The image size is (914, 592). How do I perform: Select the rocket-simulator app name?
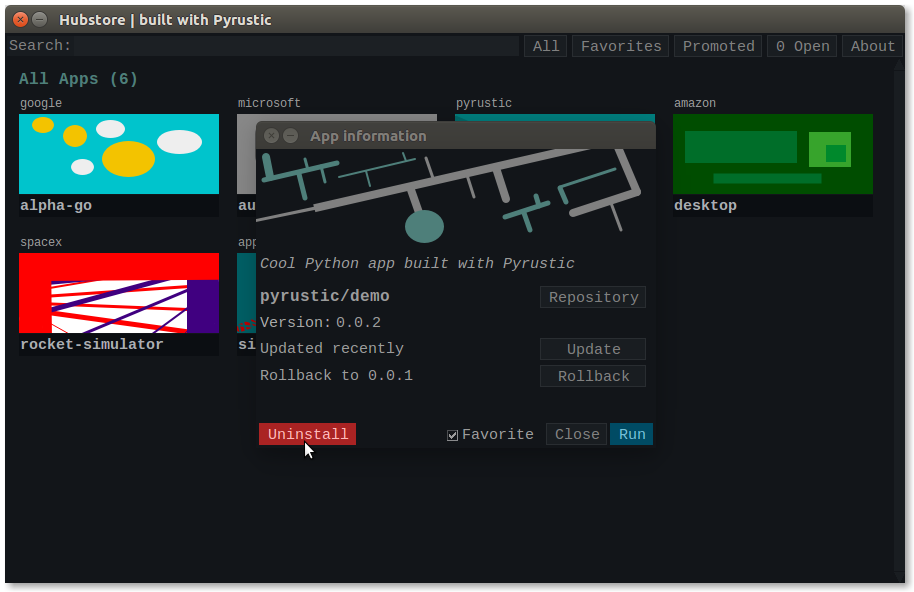pos(92,344)
